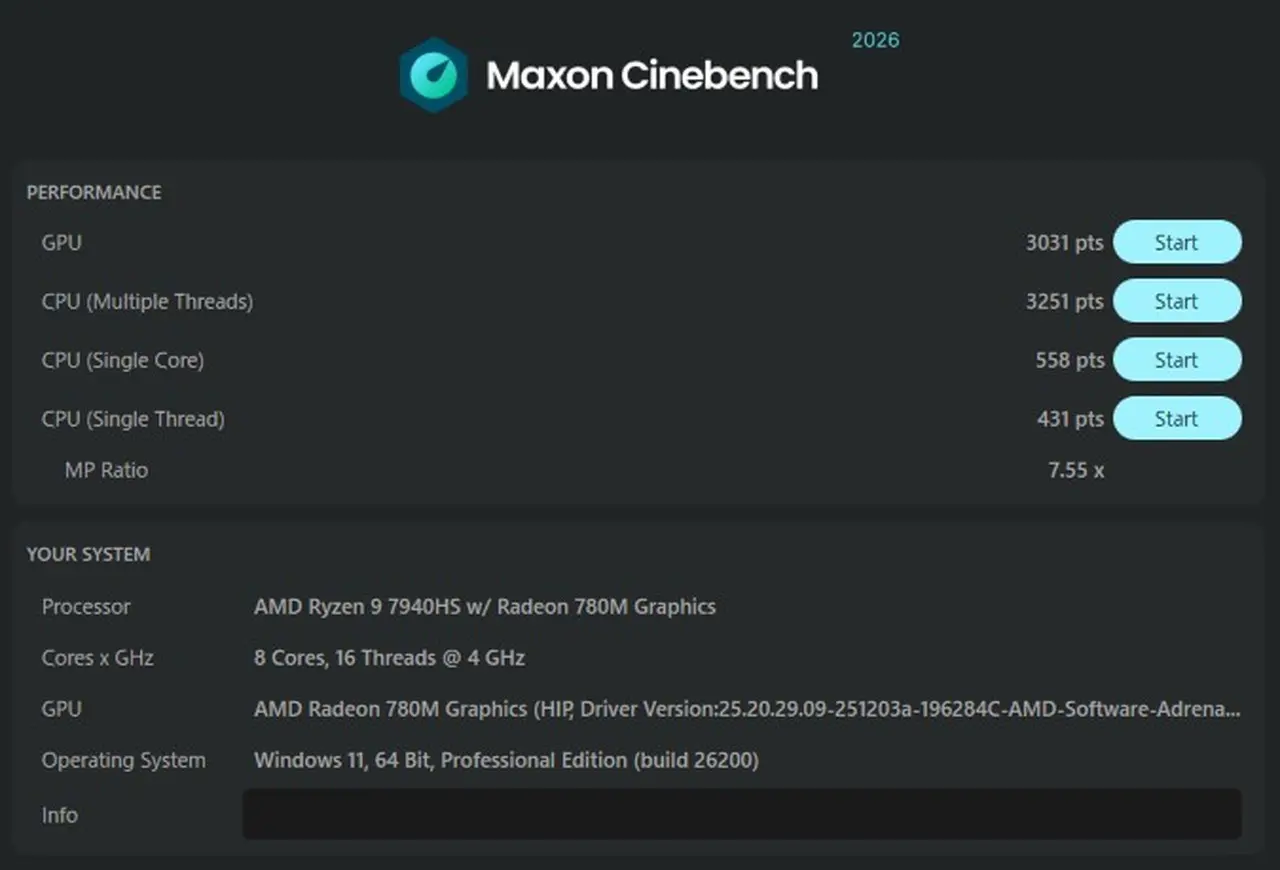
Task: Click the CPU Multiple Threads score 3251 pts
Action: 1066,301
